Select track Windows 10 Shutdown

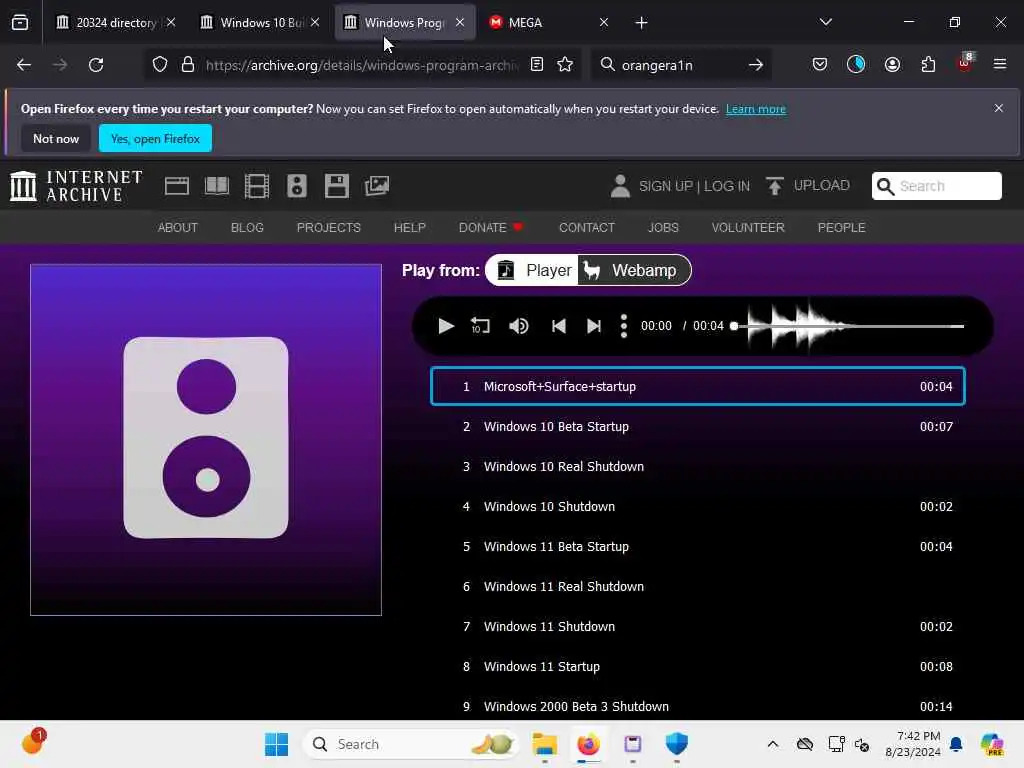[x=697, y=507]
